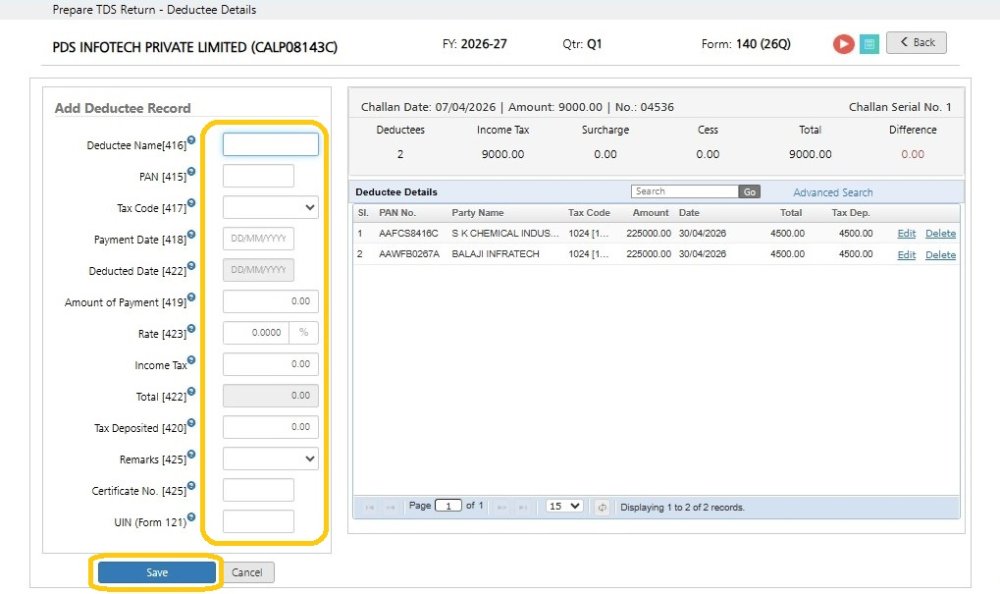This screenshot has width=1000, height=594.
Task: Click help icon next to Payment Date [418]
Action: click(x=191, y=234)
